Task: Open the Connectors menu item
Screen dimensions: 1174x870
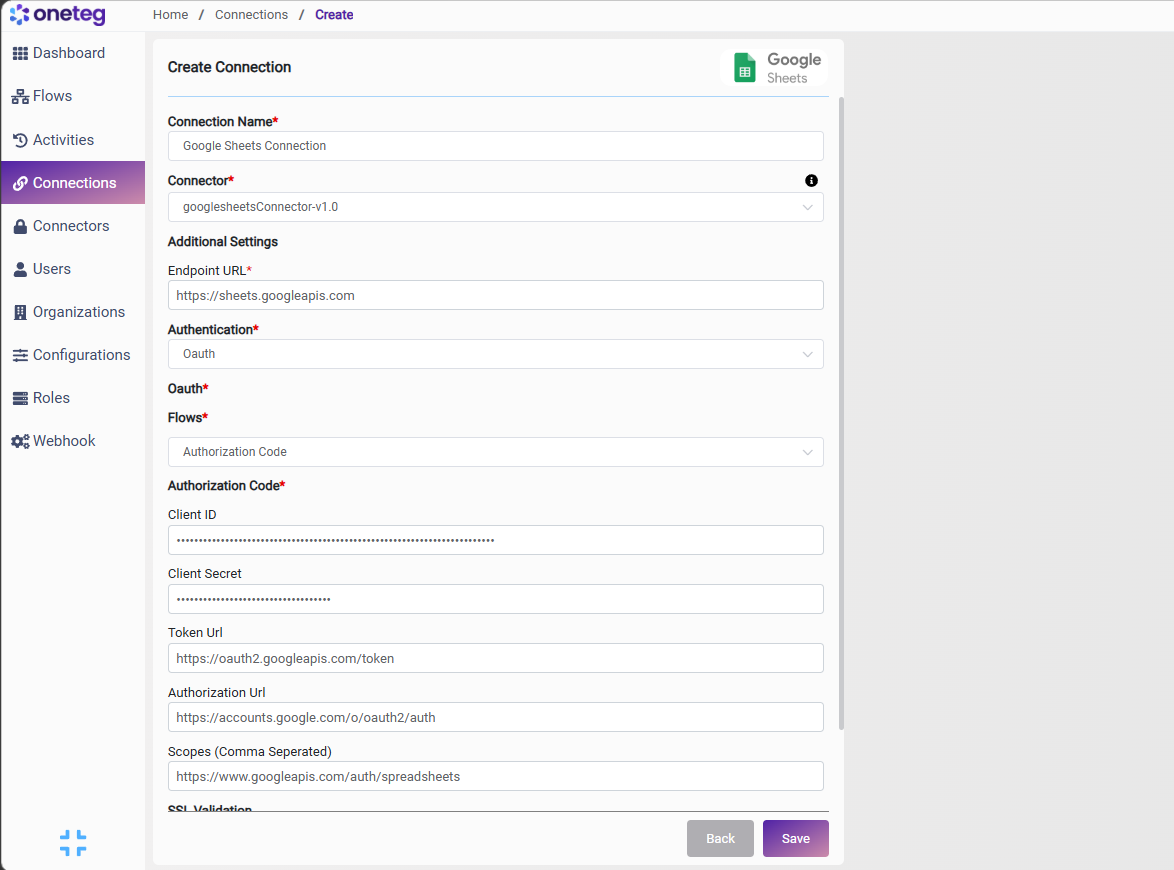Action: click(x=73, y=226)
